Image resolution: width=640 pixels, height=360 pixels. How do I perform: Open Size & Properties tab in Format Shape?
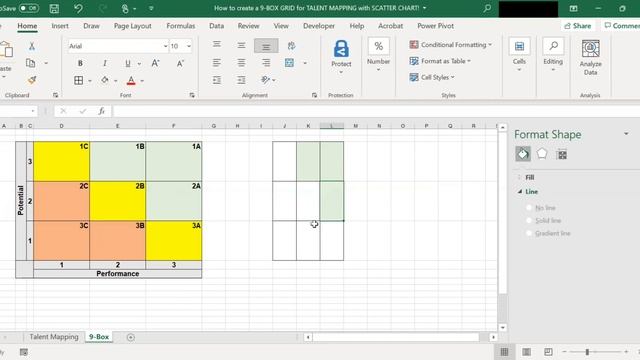click(562, 155)
